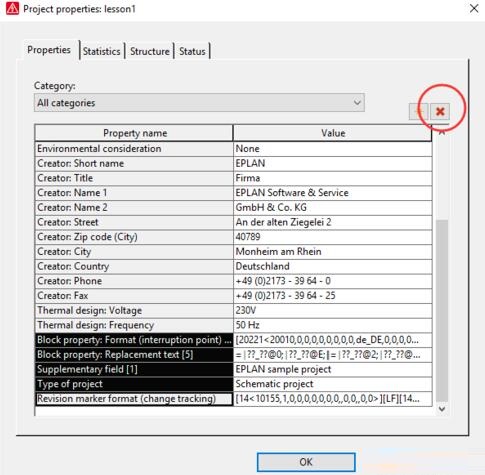The image size is (485, 475).
Task: Select the Creator: Short name property
Action: [x=134, y=163]
